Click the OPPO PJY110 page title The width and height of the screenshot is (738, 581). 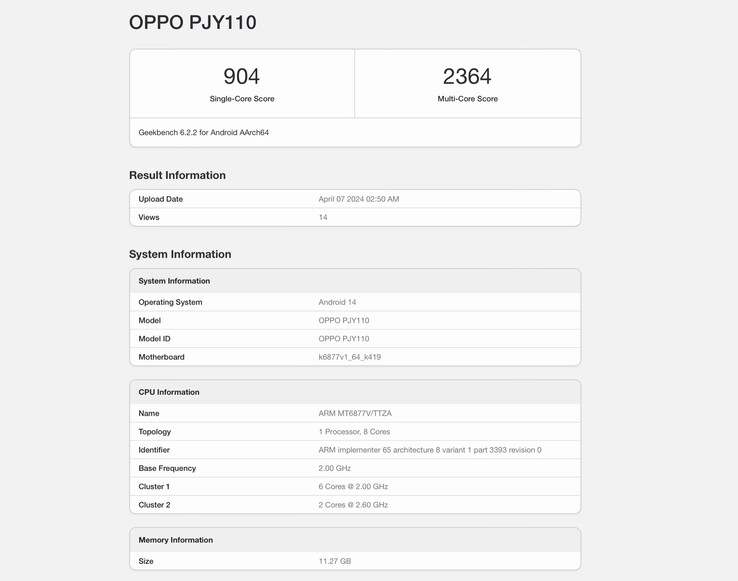[x=193, y=22]
